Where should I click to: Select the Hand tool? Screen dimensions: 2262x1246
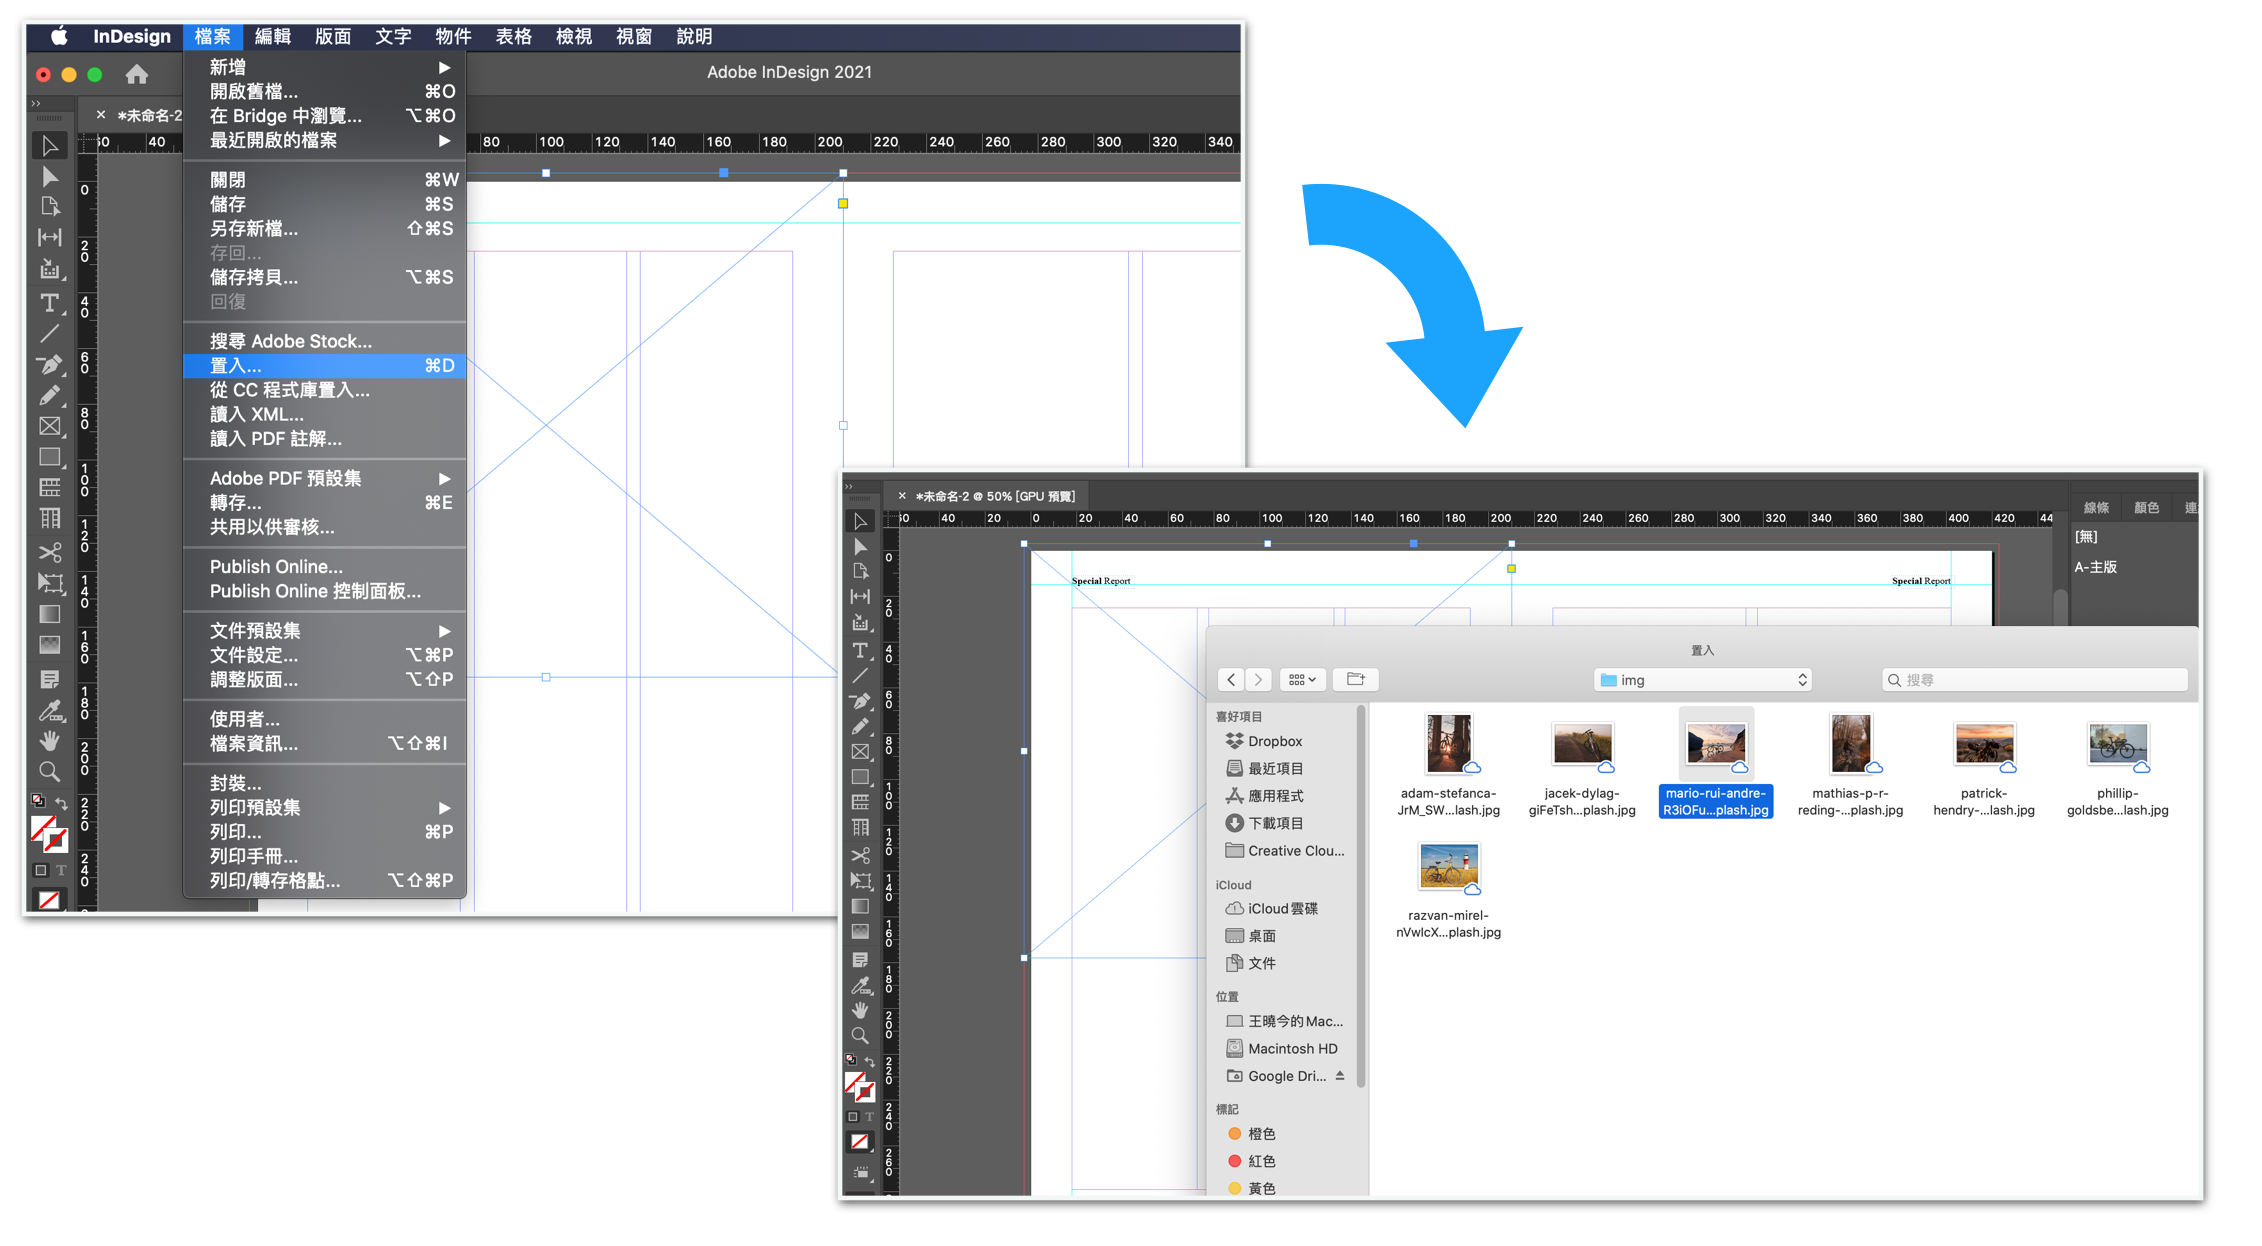[49, 741]
